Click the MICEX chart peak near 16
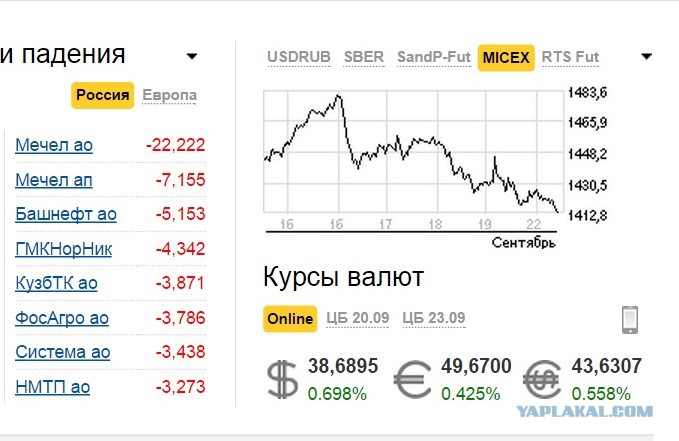679x441 pixels. coord(339,96)
